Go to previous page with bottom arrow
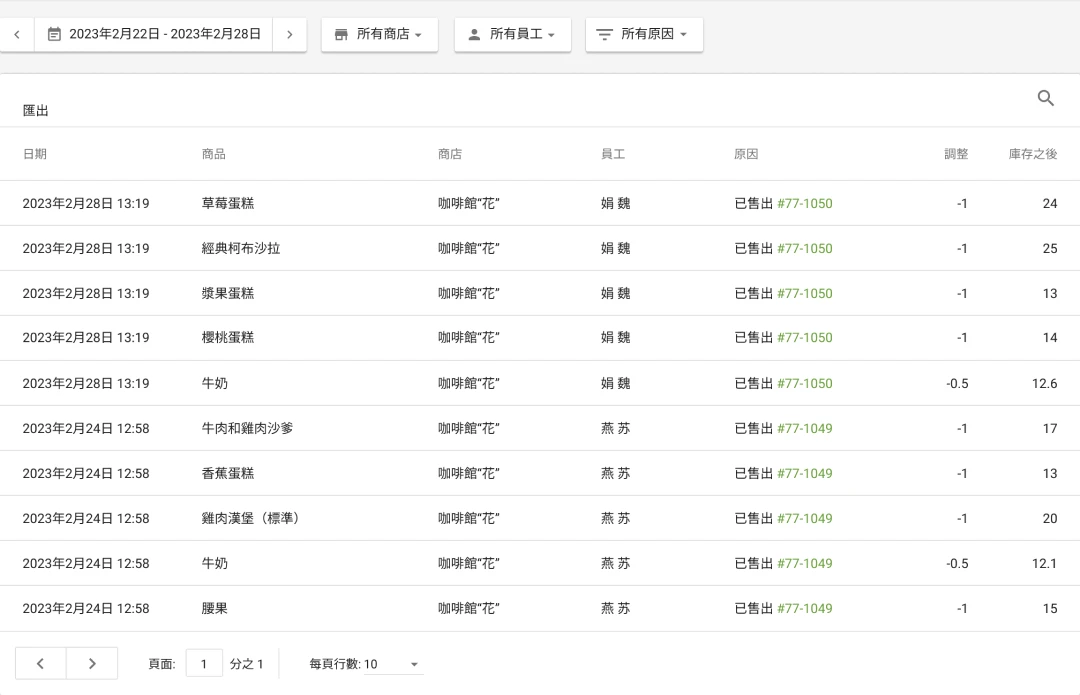 41,663
